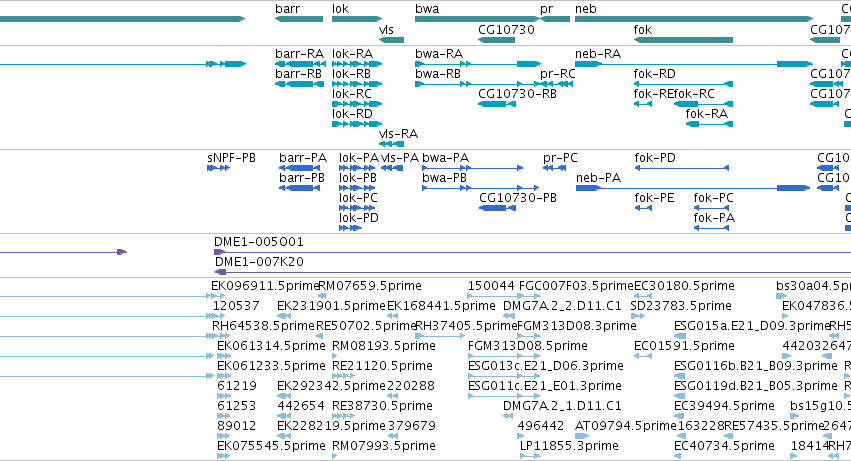The width and height of the screenshot is (851, 461).
Task: Select the lok-RA transcript
Action: pos(357,64)
